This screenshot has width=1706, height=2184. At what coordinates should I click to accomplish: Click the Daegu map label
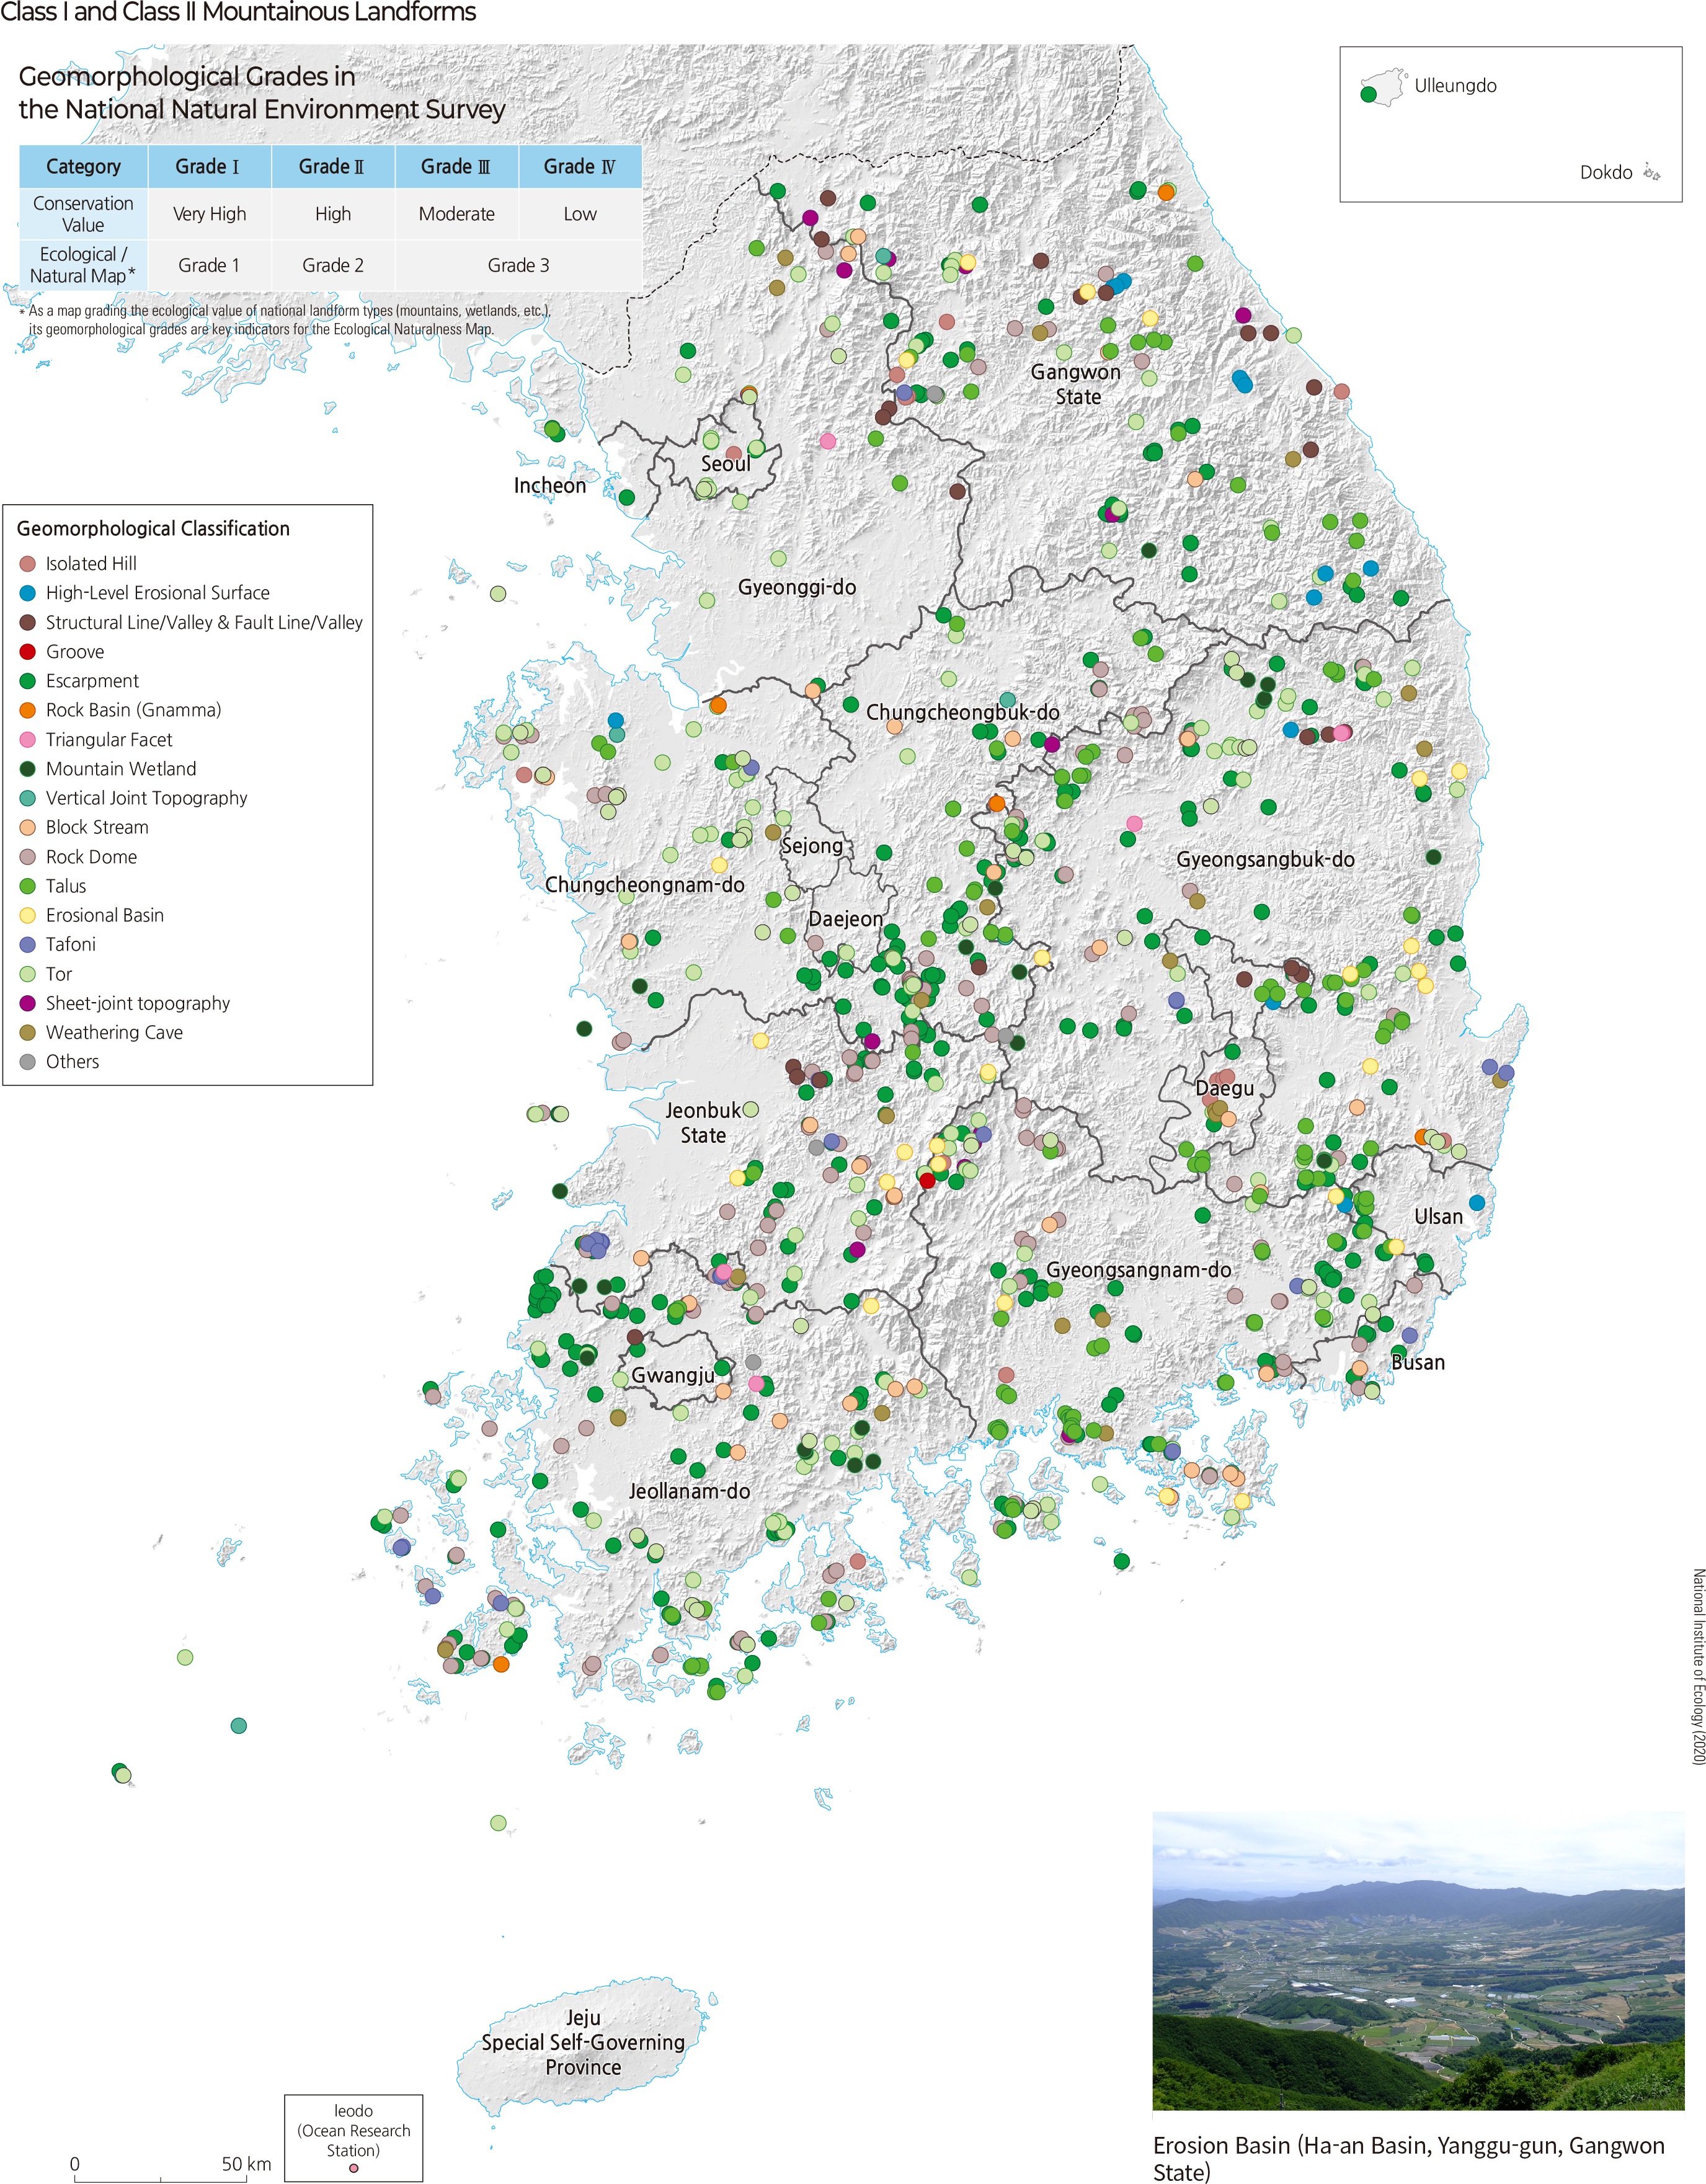pyautogui.click(x=1224, y=1088)
